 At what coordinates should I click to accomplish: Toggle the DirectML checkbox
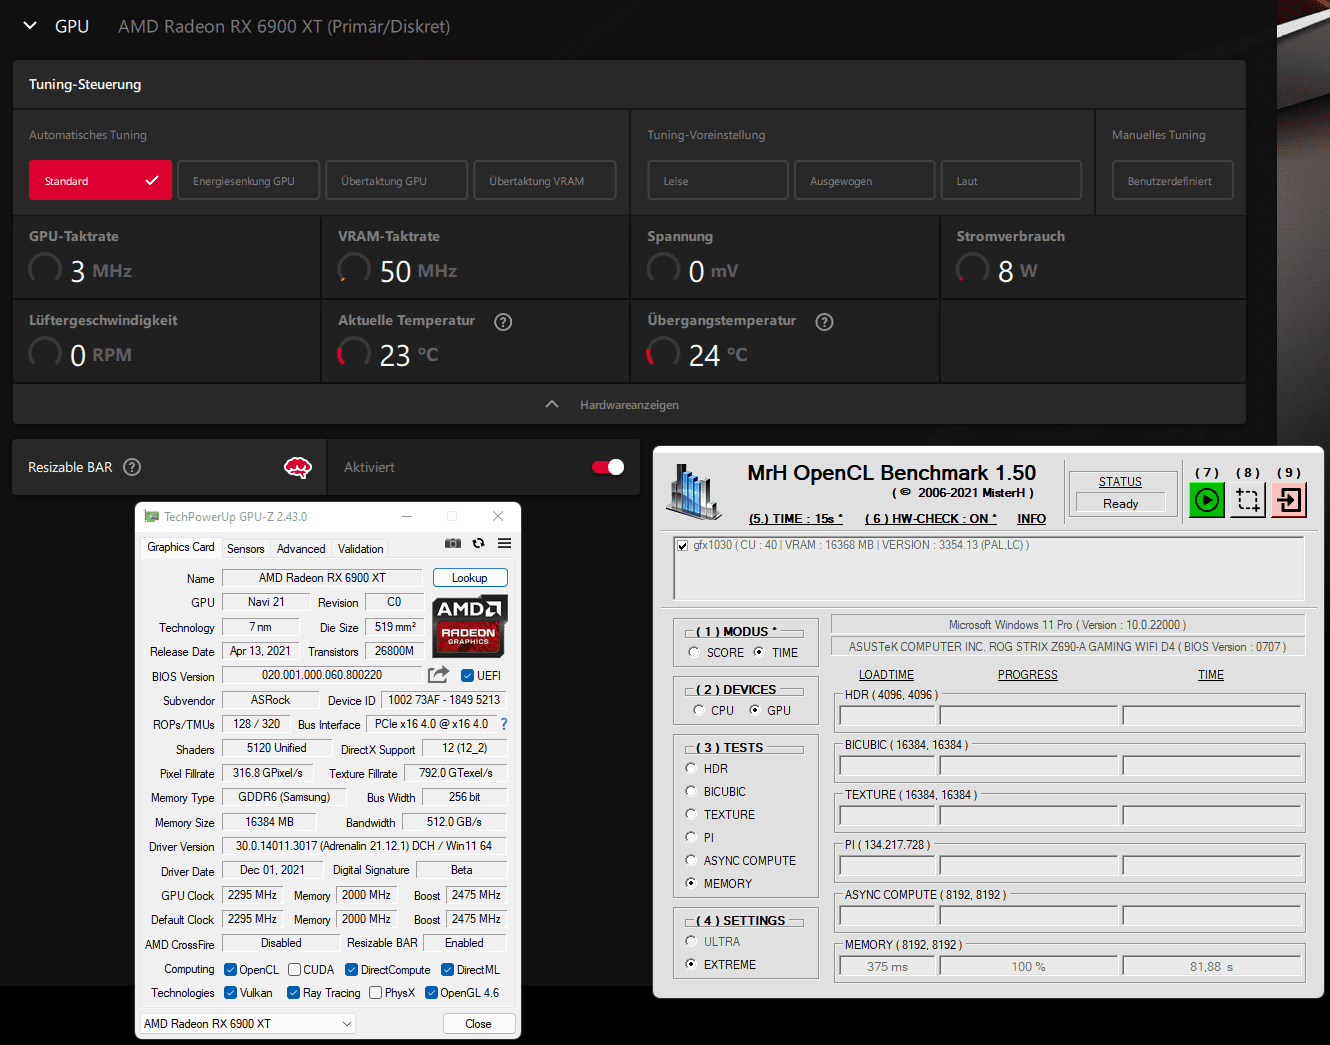448,970
